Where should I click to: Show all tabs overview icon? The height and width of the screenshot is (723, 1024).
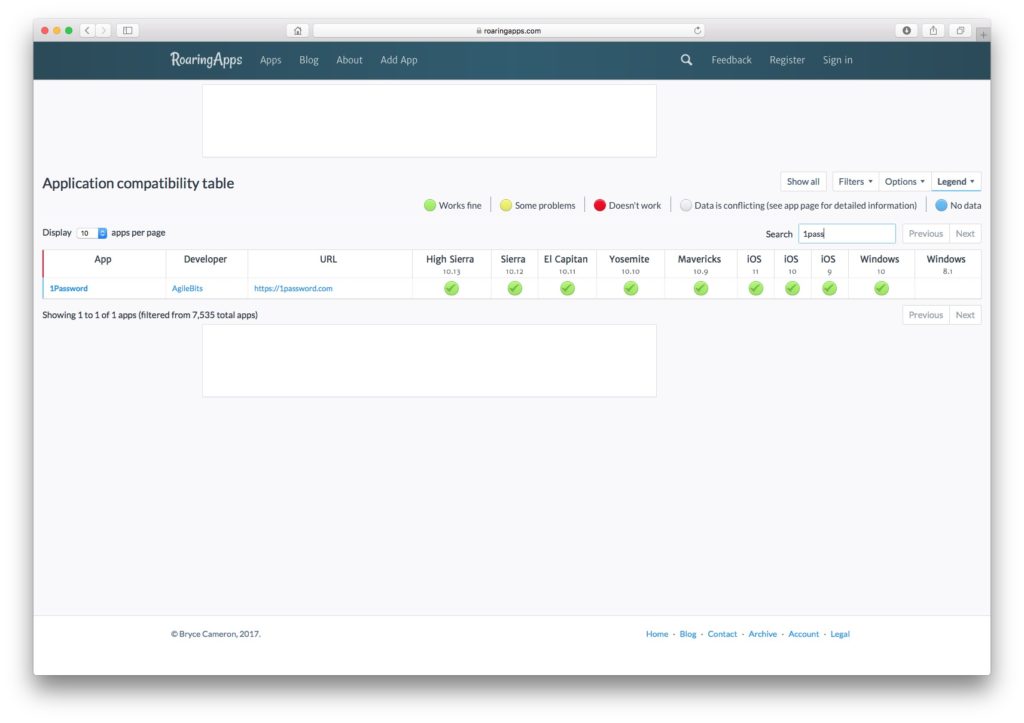(960, 30)
